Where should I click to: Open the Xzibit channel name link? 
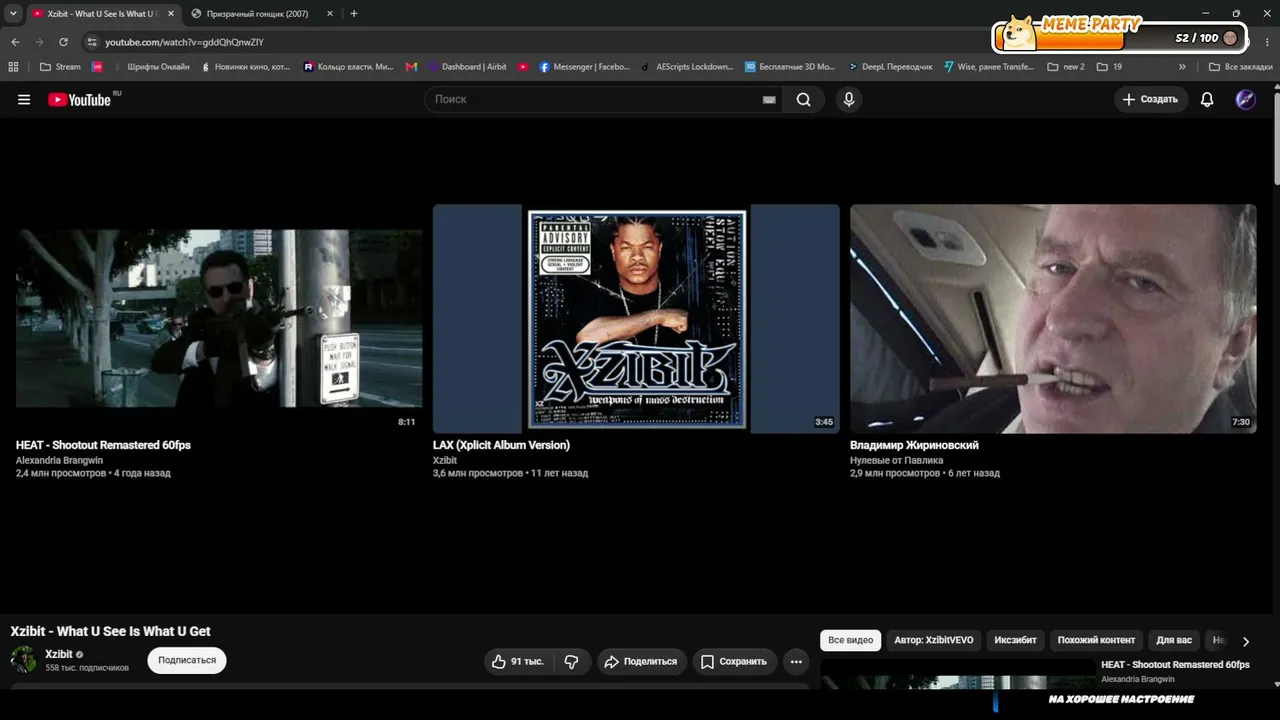[x=59, y=654]
